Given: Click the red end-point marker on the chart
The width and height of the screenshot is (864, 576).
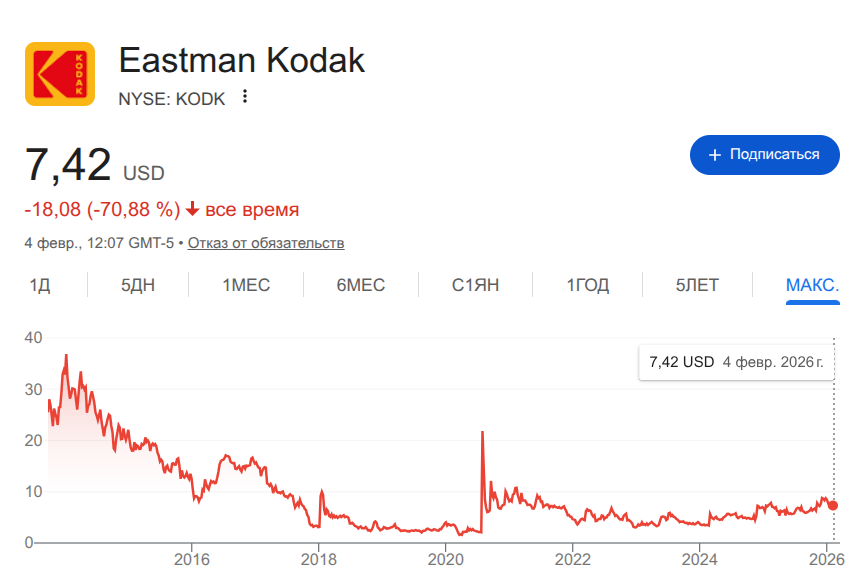Looking at the screenshot, I should pyautogui.click(x=833, y=505).
